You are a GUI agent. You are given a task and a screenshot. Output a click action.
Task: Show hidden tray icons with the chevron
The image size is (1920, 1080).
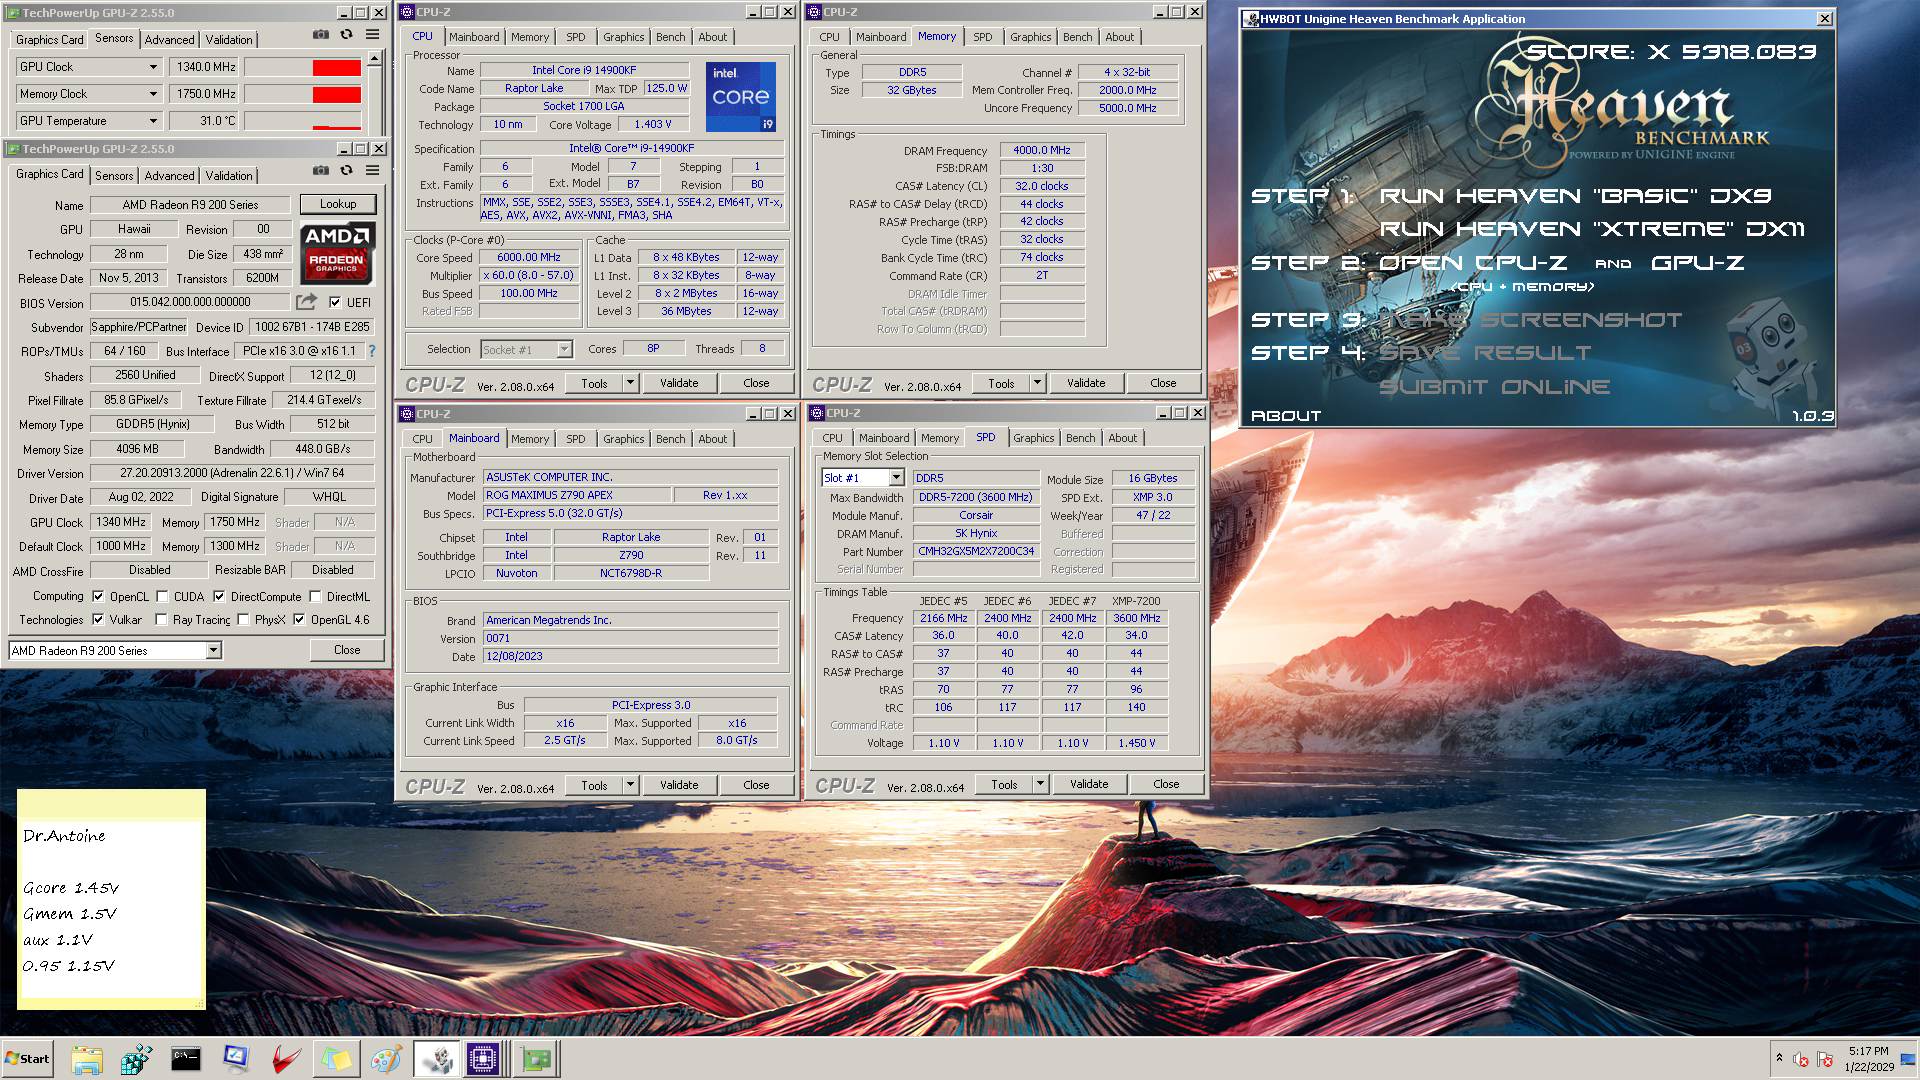[1779, 1057]
